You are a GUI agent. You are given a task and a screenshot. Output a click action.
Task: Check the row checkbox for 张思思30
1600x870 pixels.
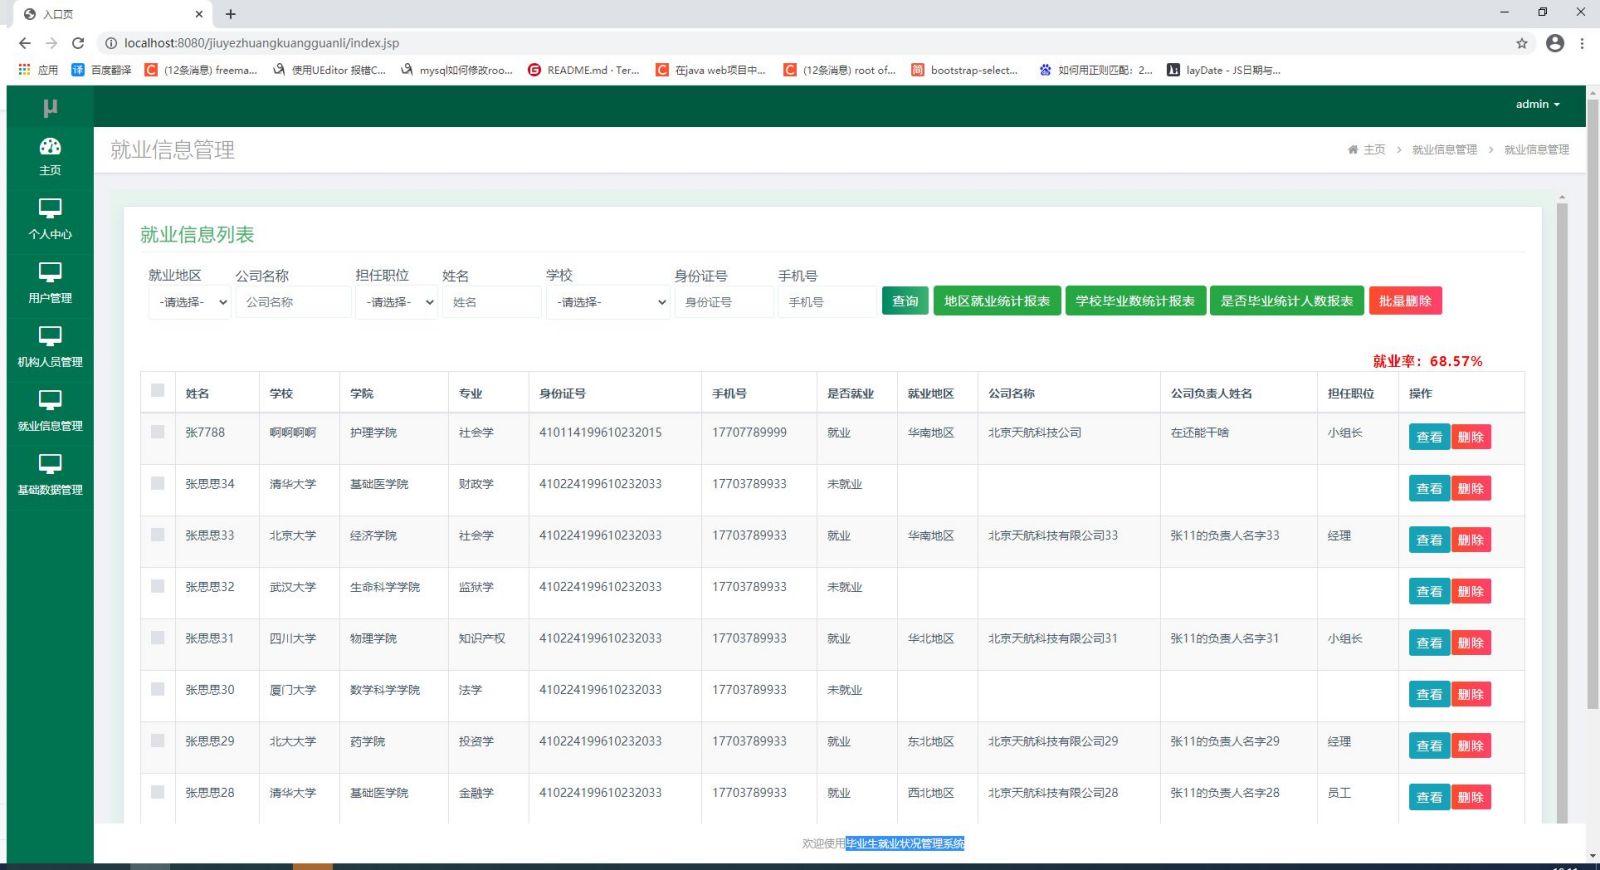click(157, 689)
